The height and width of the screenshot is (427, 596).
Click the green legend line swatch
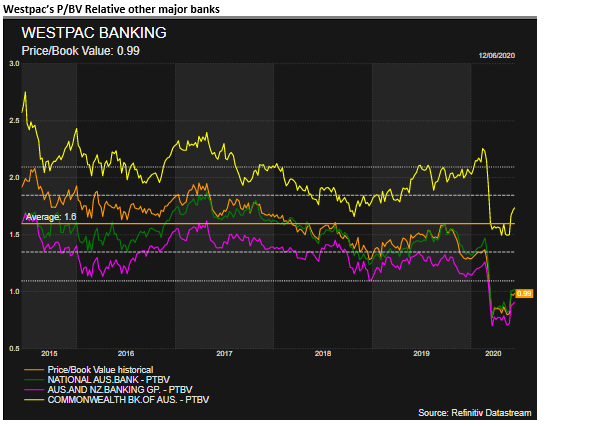click(x=34, y=380)
